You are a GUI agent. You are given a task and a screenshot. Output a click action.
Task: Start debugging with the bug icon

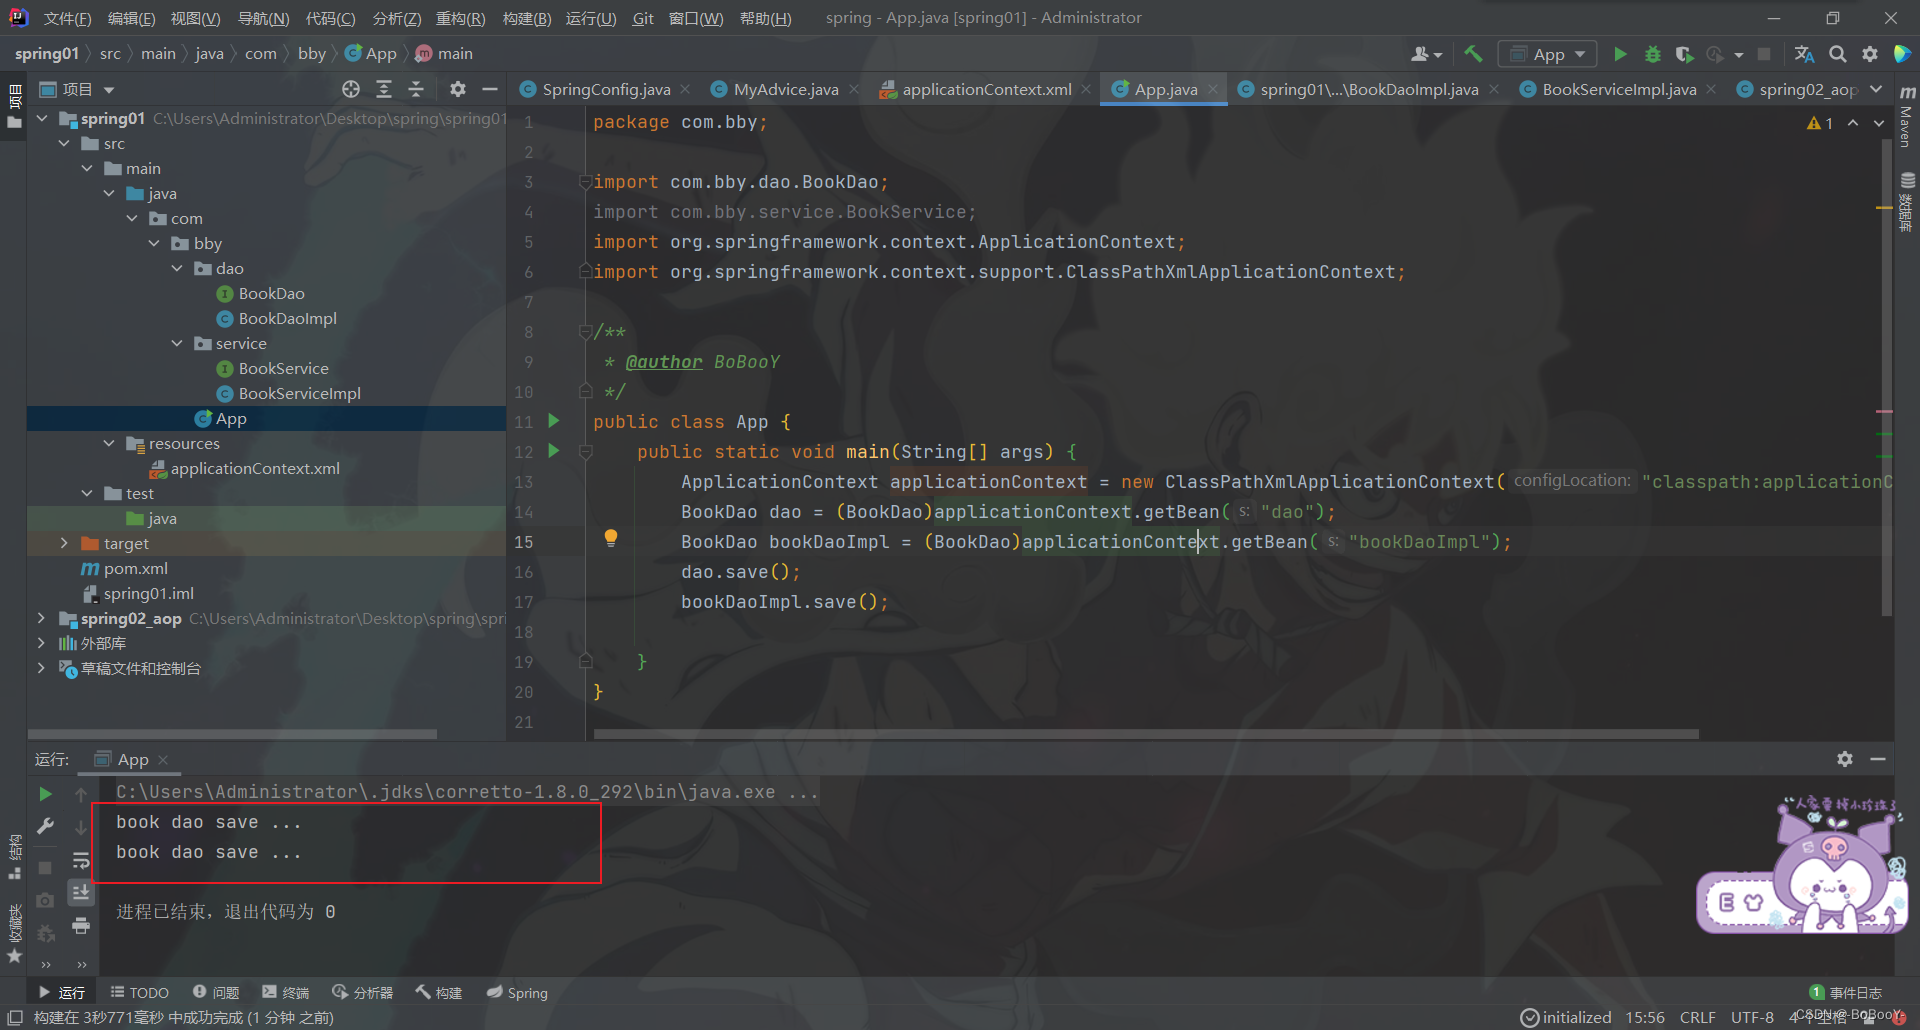(x=1652, y=54)
